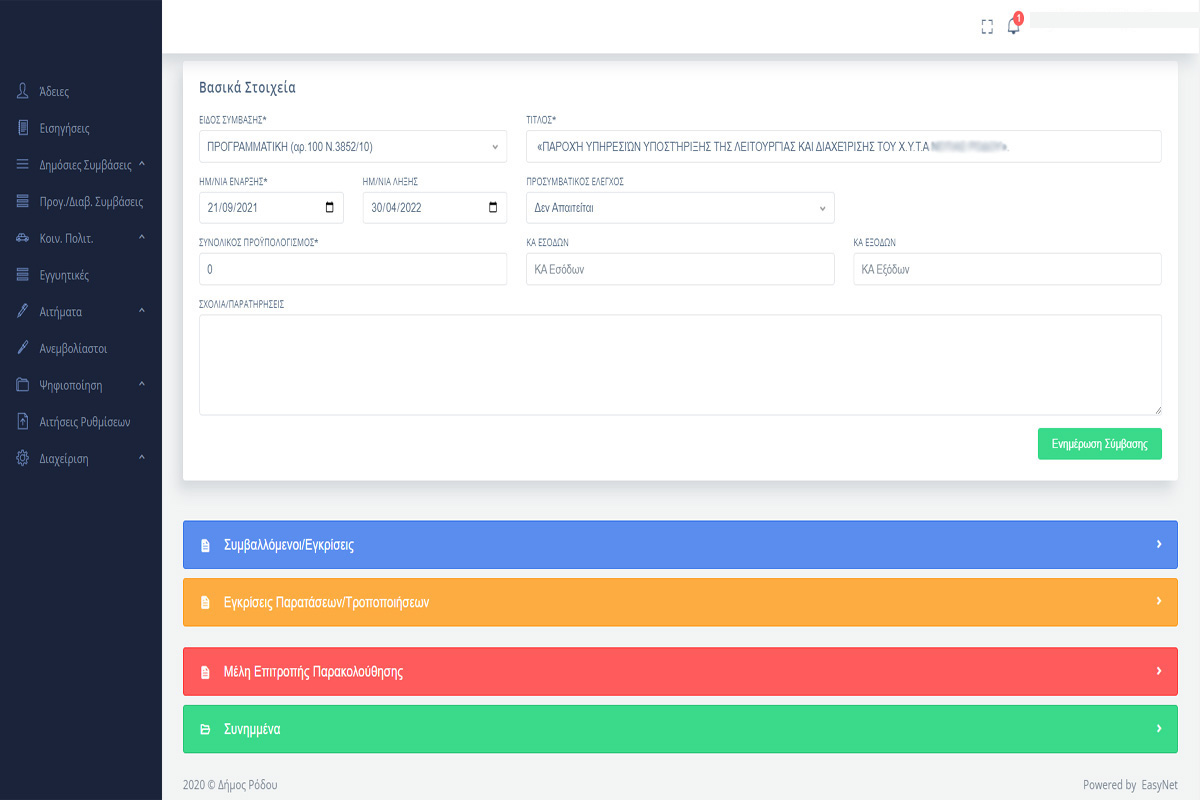Open calendar picker for start date
This screenshot has height=800, width=1200.
click(x=330, y=208)
